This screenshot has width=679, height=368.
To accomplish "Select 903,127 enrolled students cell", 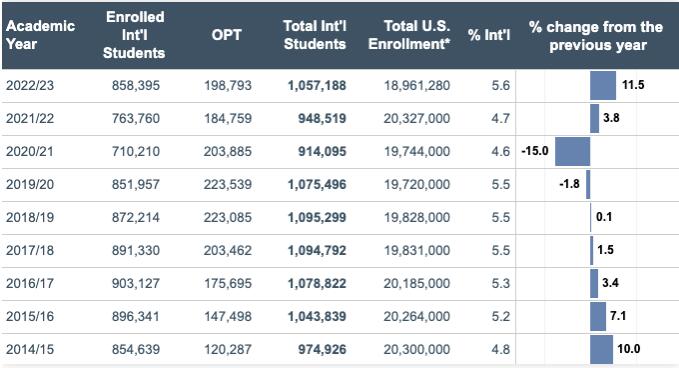I will [136, 284].
